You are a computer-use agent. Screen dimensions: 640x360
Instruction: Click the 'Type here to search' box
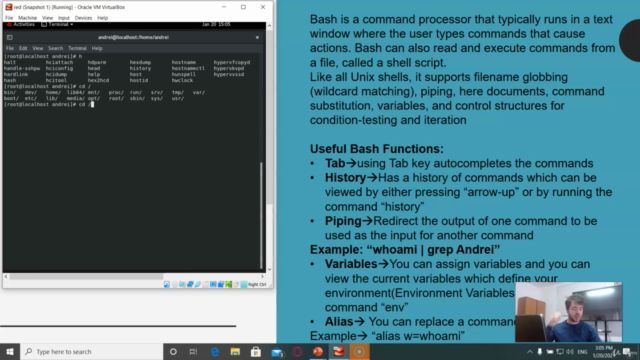pyautogui.click(x=91, y=351)
